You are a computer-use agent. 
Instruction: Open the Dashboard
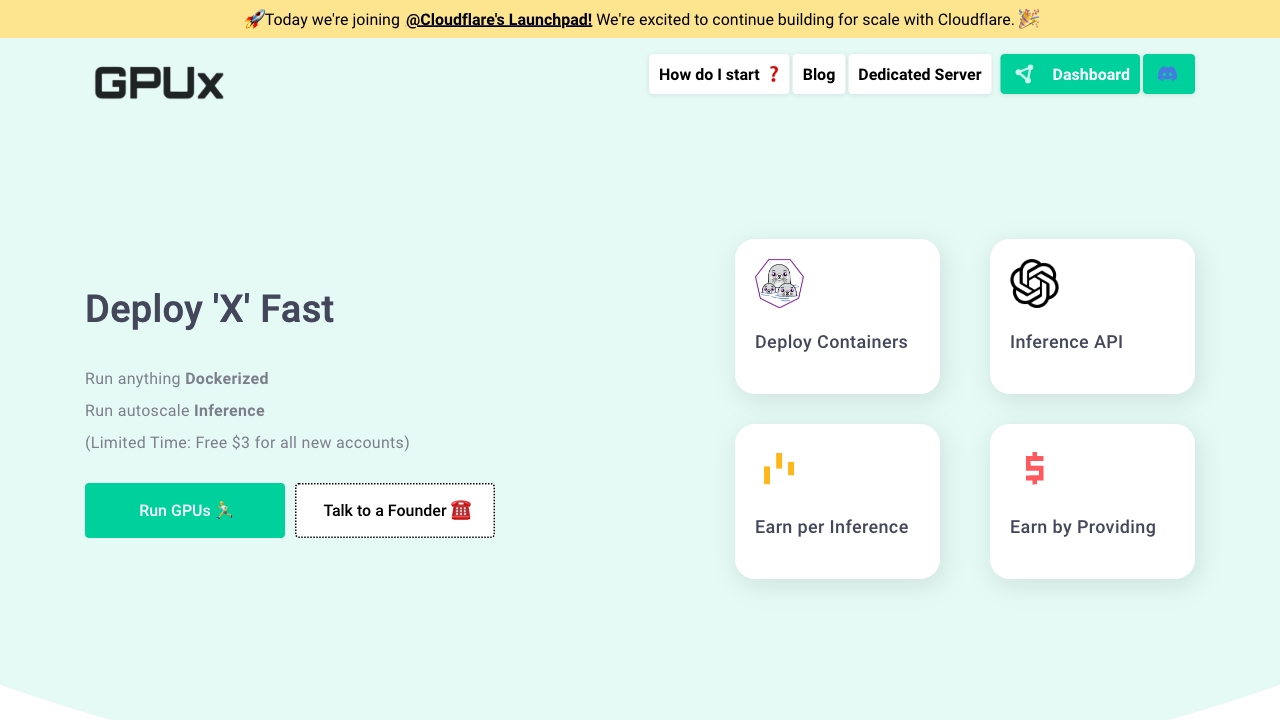point(1090,74)
